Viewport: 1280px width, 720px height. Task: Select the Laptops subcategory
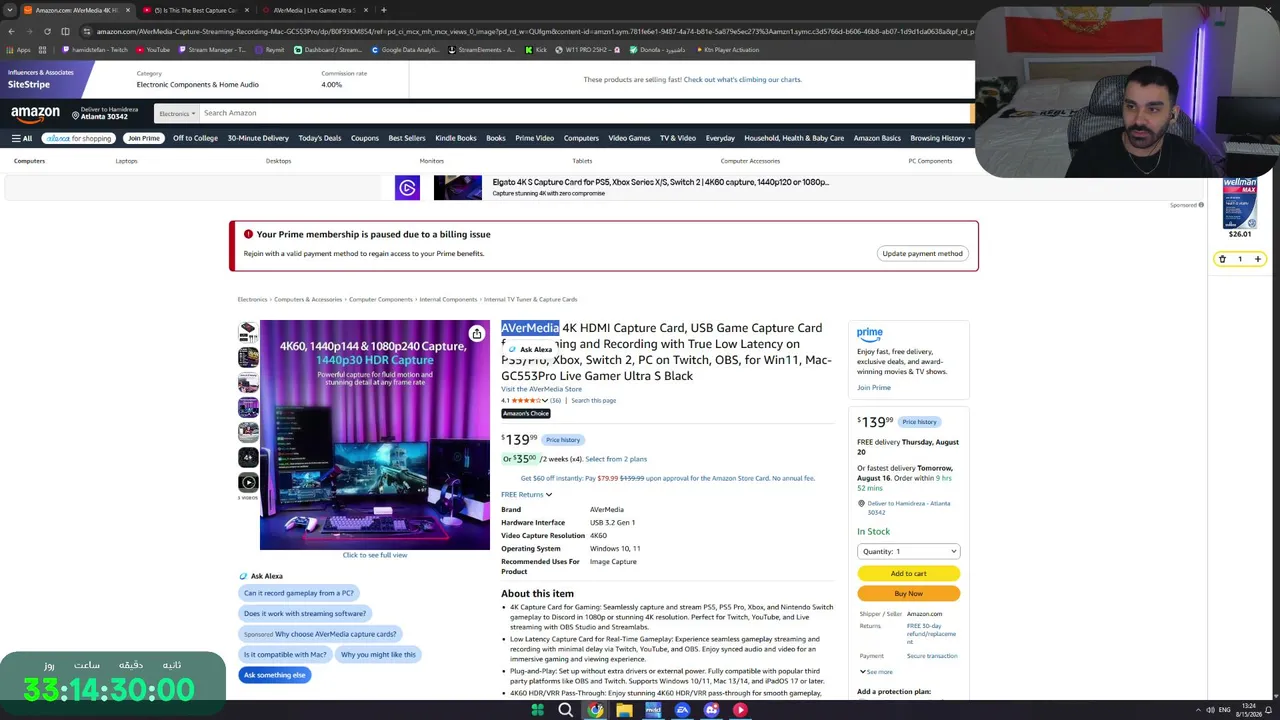[x=126, y=161]
